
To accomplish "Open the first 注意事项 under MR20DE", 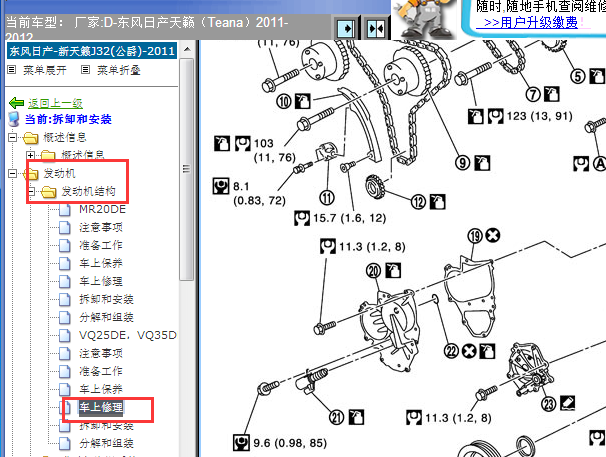I will coord(101,227).
